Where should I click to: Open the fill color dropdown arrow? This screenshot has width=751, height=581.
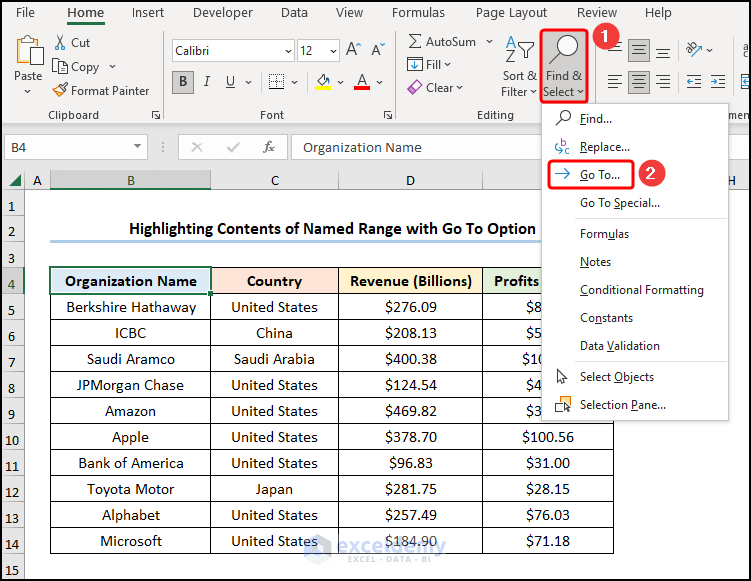[x=340, y=82]
